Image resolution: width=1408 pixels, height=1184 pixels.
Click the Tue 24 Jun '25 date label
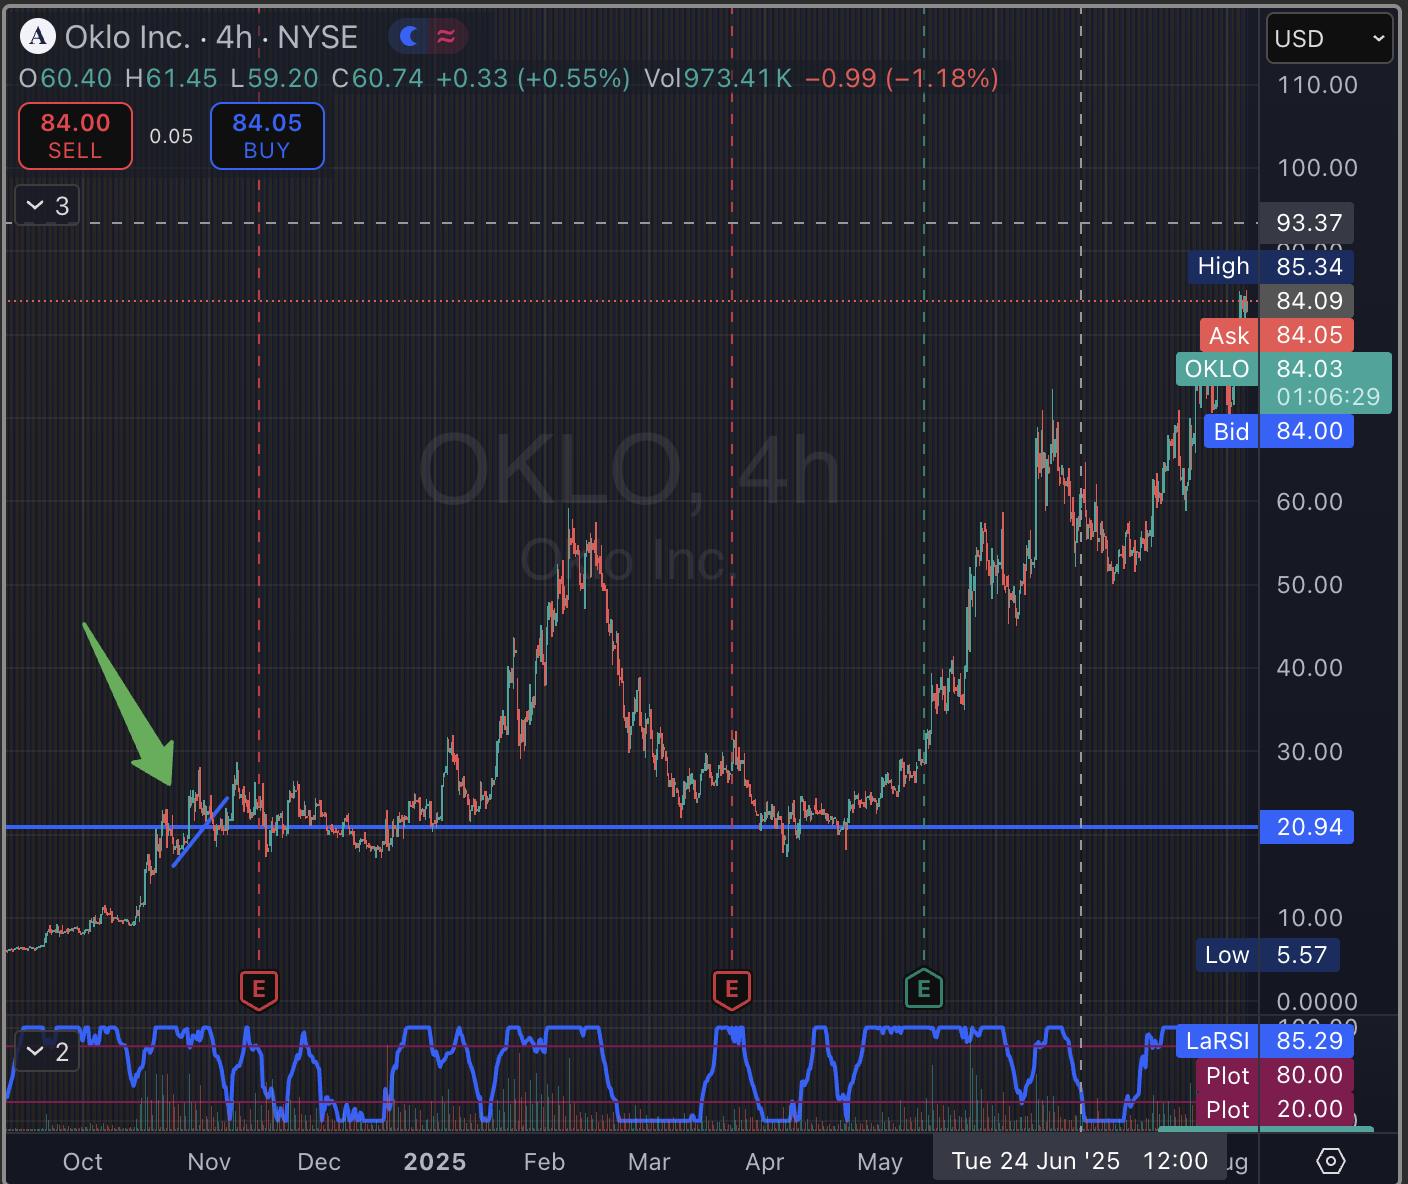[x=1080, y=1161]
